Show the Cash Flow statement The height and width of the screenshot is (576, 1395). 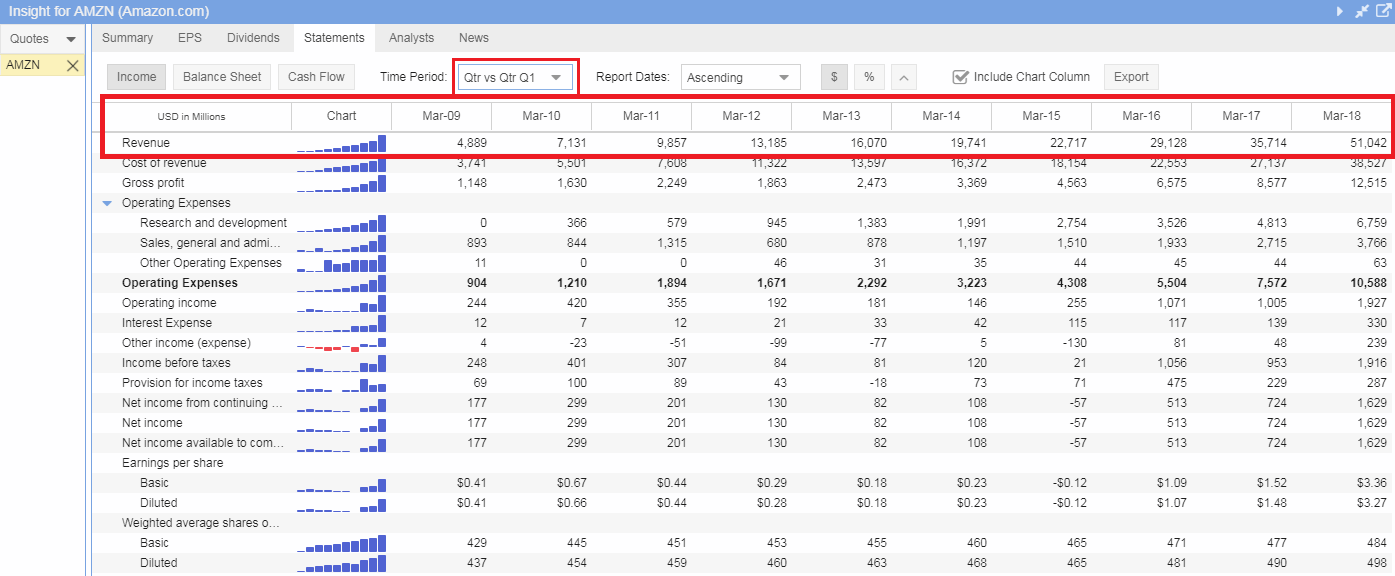pyautogui.click(x=316, y=77)
